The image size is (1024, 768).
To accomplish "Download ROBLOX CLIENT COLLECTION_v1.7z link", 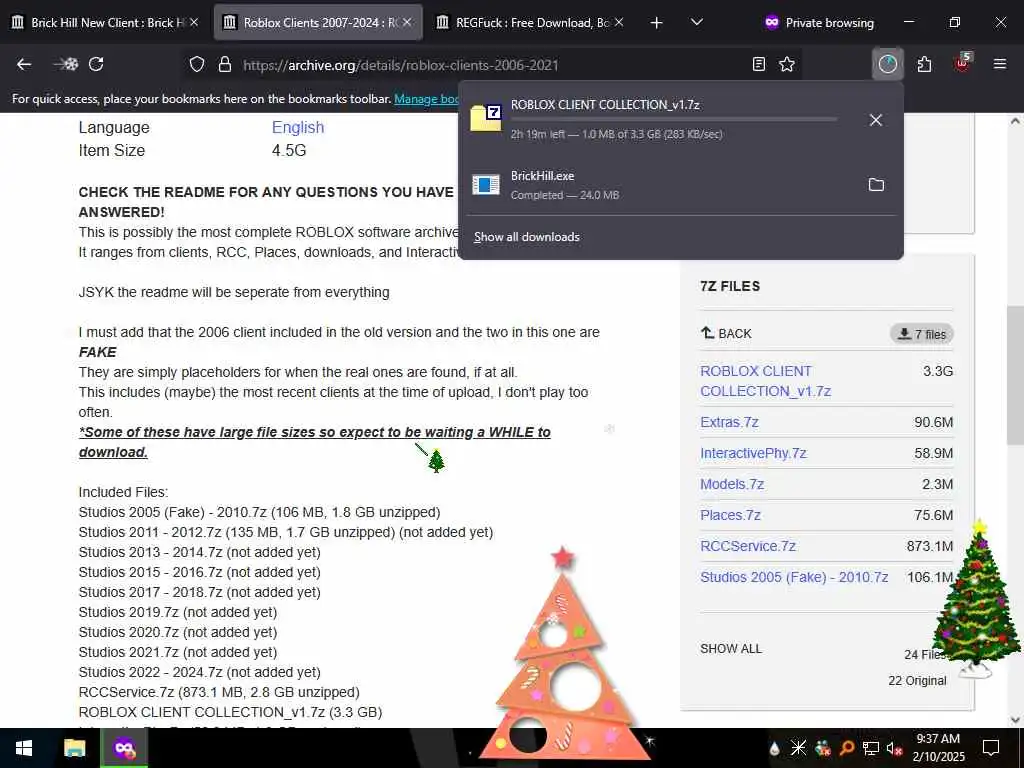I will pos(765,381).
